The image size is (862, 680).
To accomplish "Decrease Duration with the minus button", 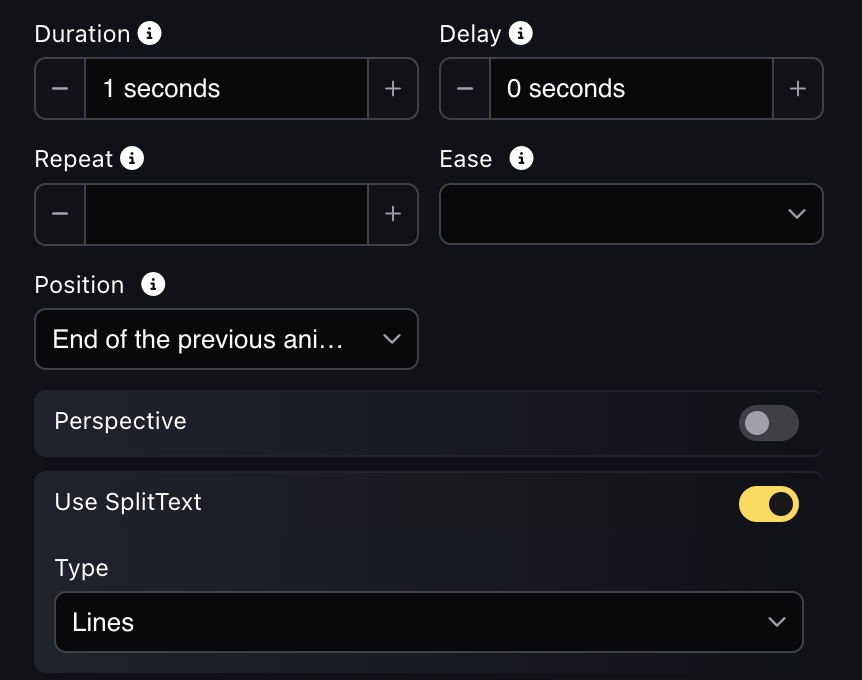I will point(60,89).
